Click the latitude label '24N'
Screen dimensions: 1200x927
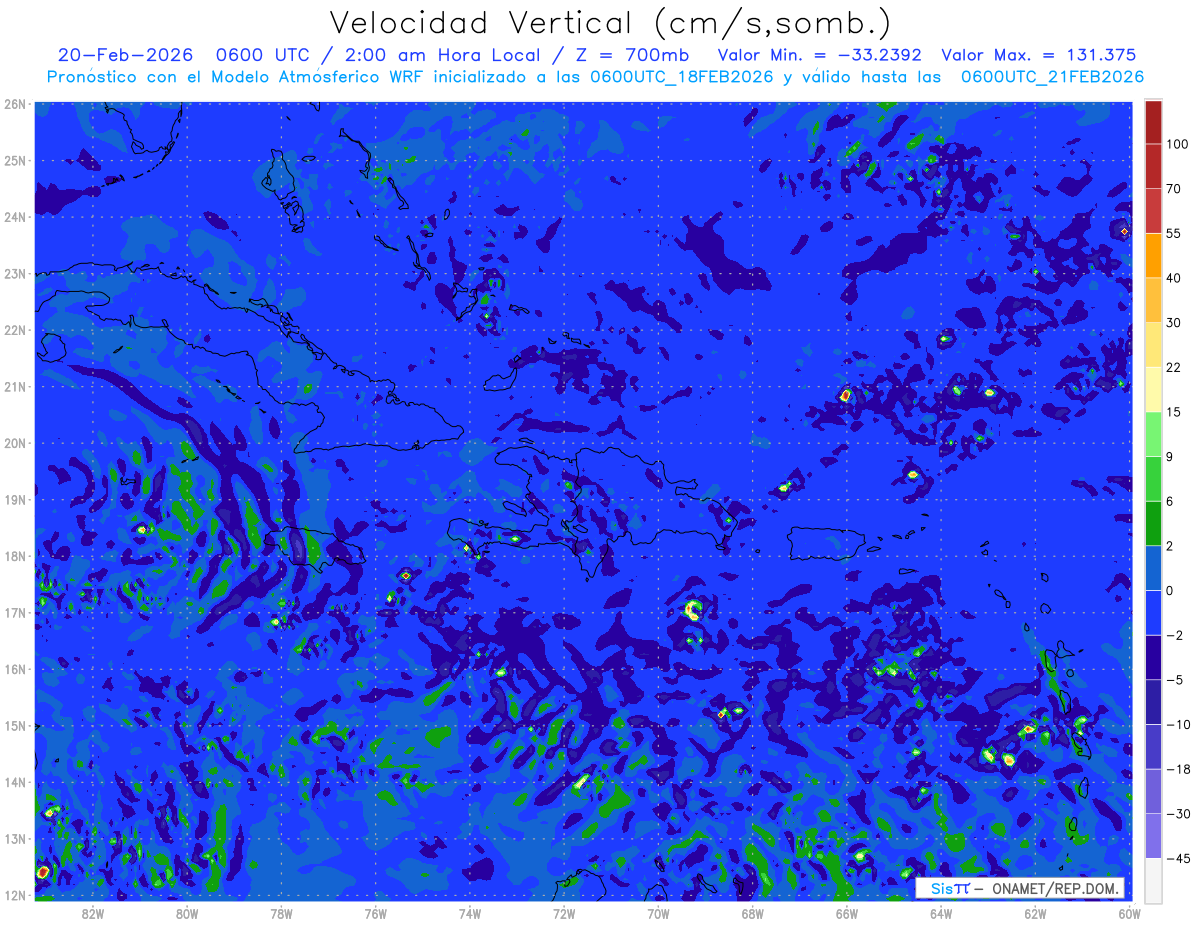[x=15, y=217]
